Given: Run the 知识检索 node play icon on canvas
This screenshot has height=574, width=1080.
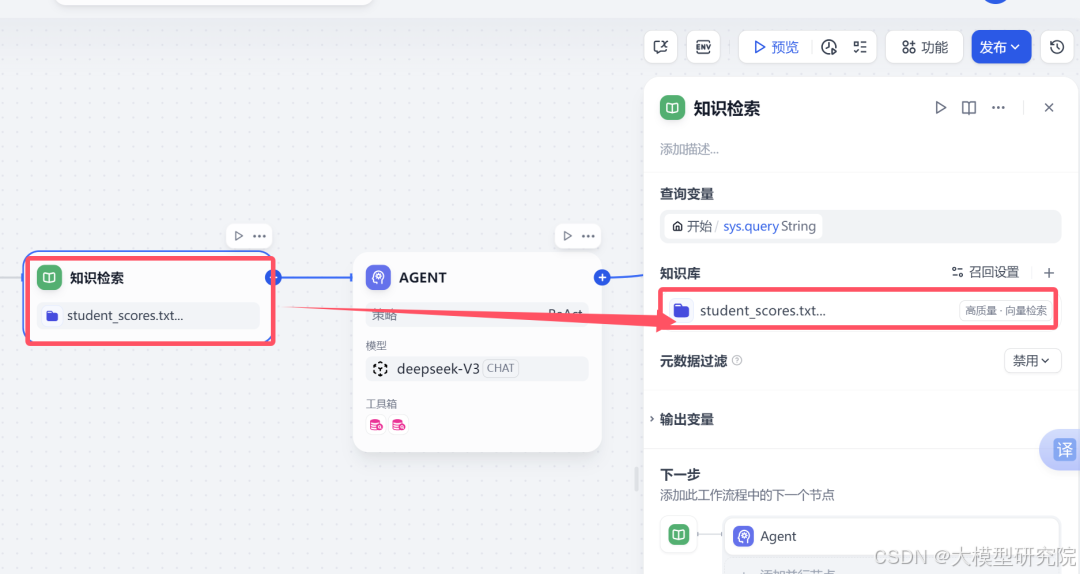Looking at the screenshot, I should pos(238,236).
